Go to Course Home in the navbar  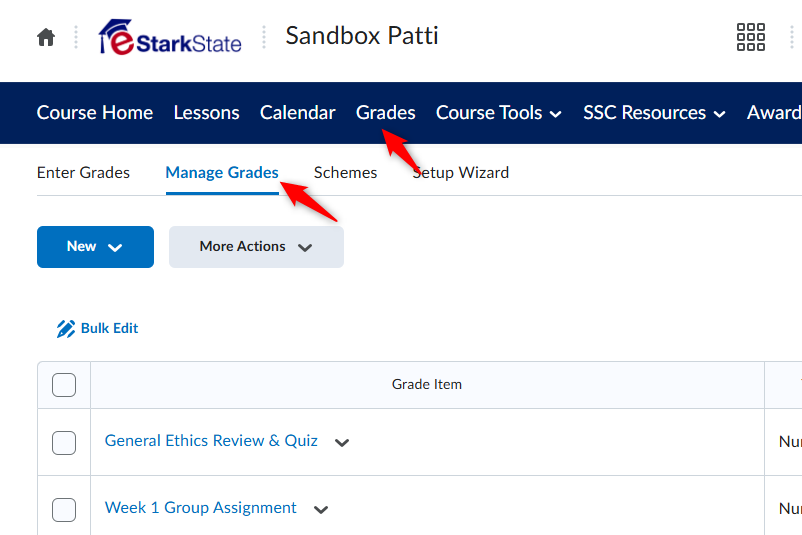(x=95, y=113)
